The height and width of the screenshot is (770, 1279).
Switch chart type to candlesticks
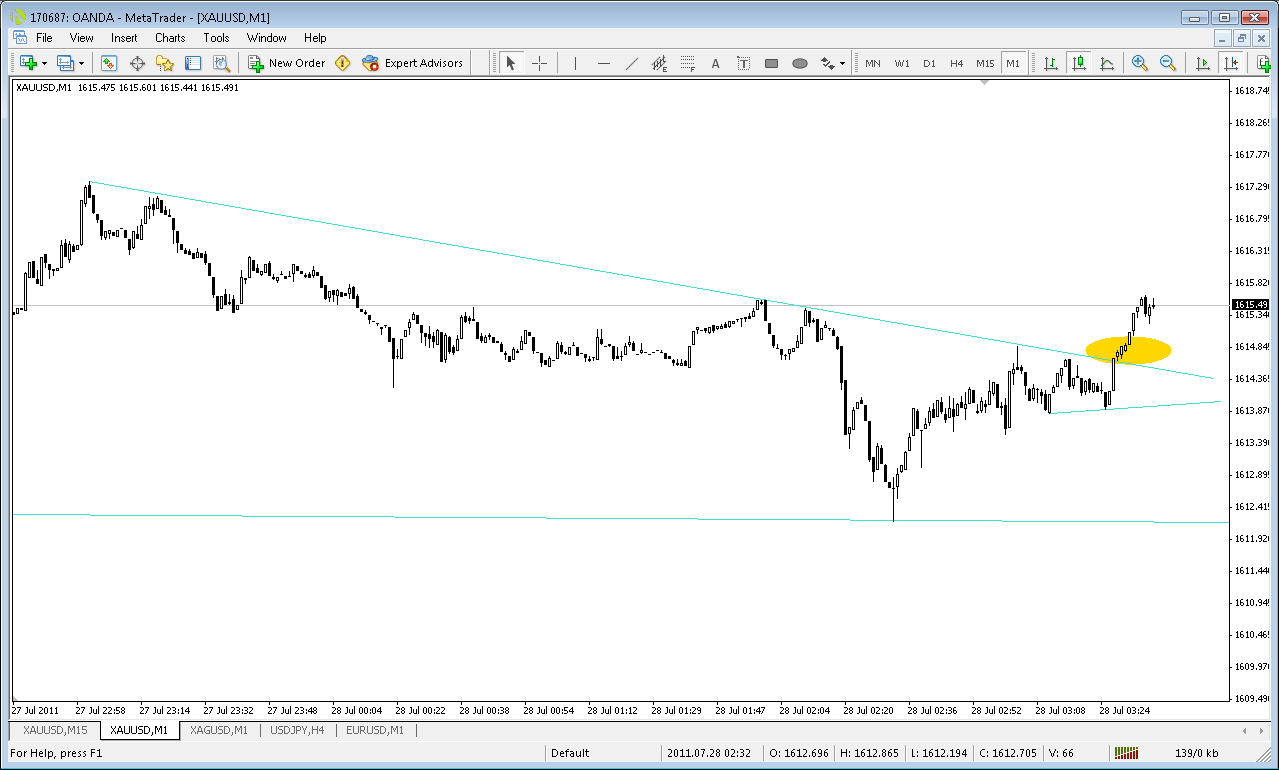1079,63
